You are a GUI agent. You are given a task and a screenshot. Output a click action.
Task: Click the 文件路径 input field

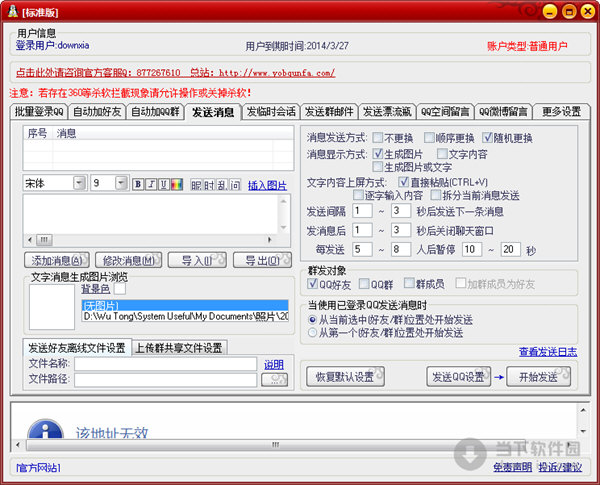click(x=166, y=380)
